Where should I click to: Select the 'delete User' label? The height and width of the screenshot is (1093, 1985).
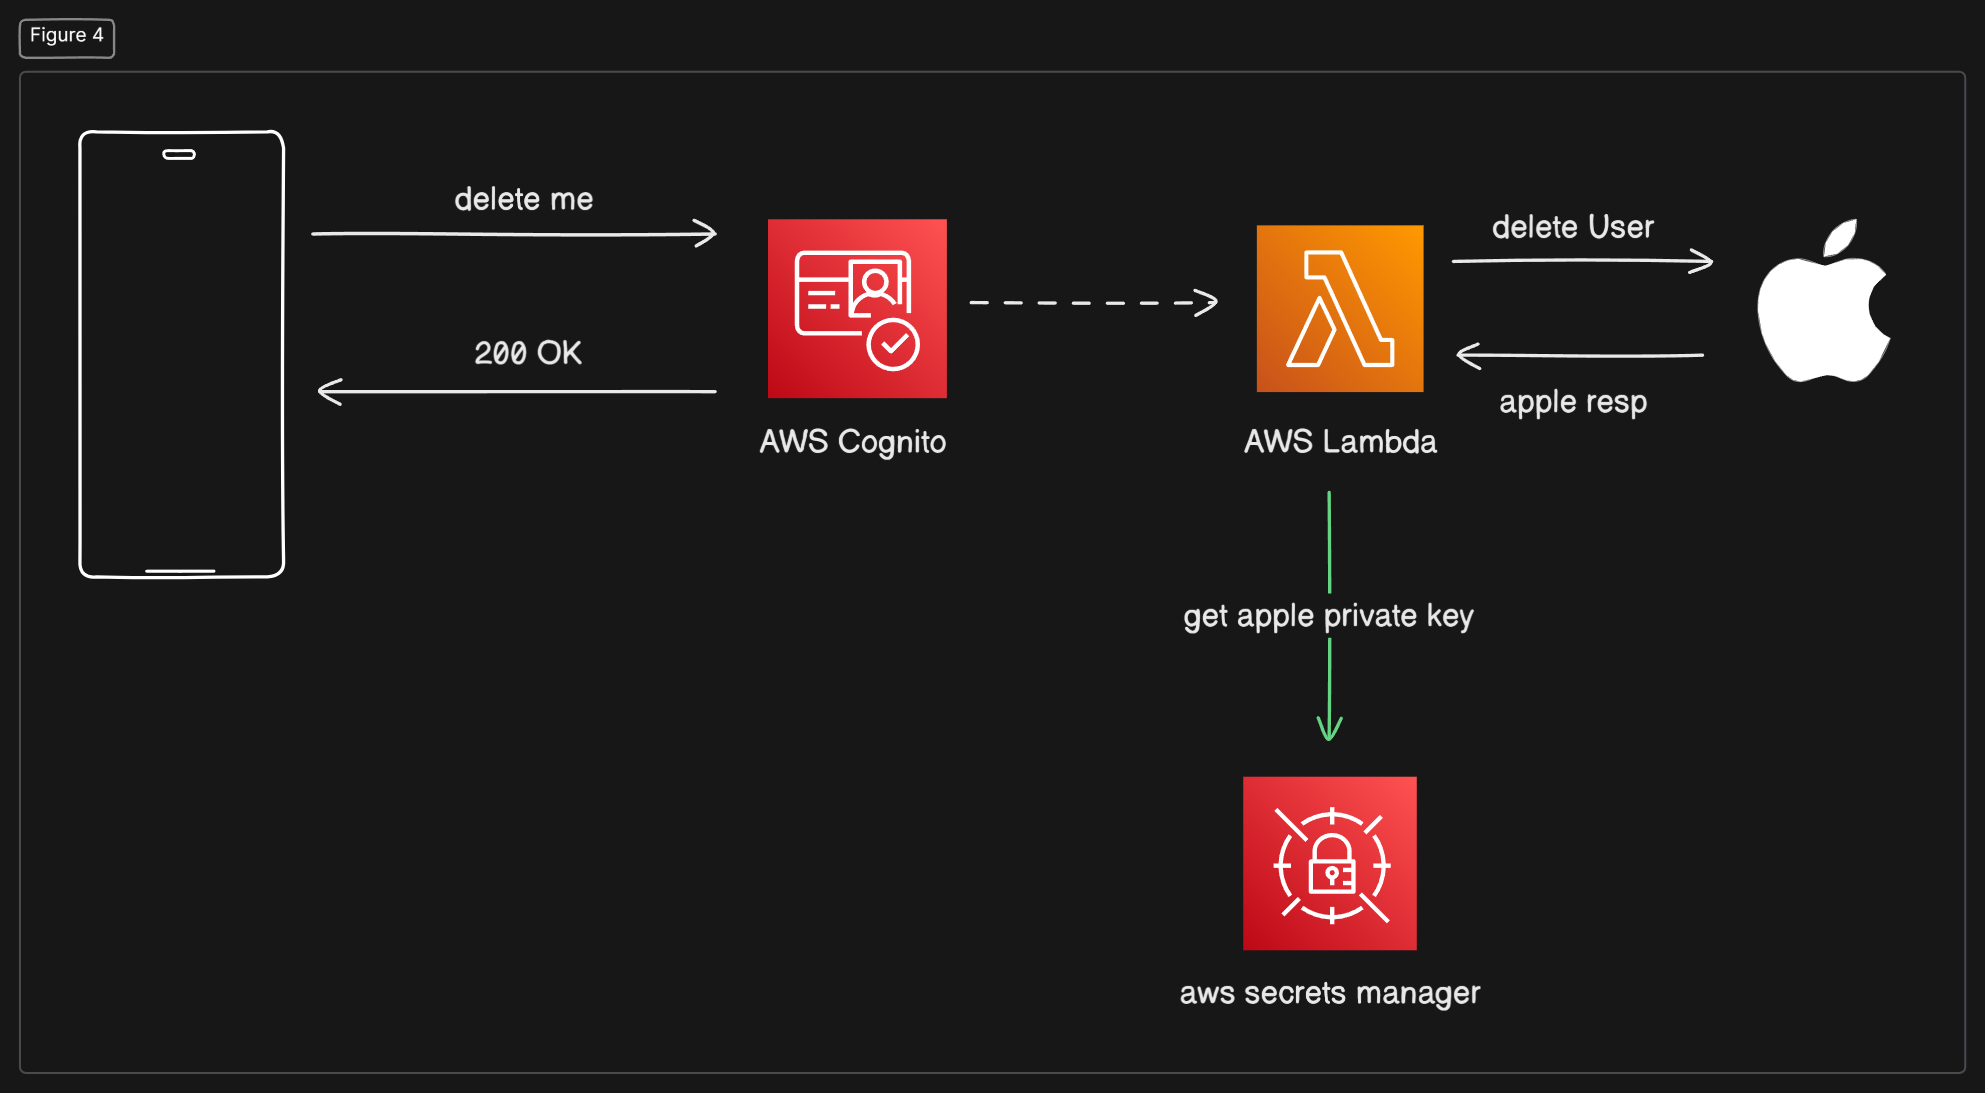pos(1573,227)
